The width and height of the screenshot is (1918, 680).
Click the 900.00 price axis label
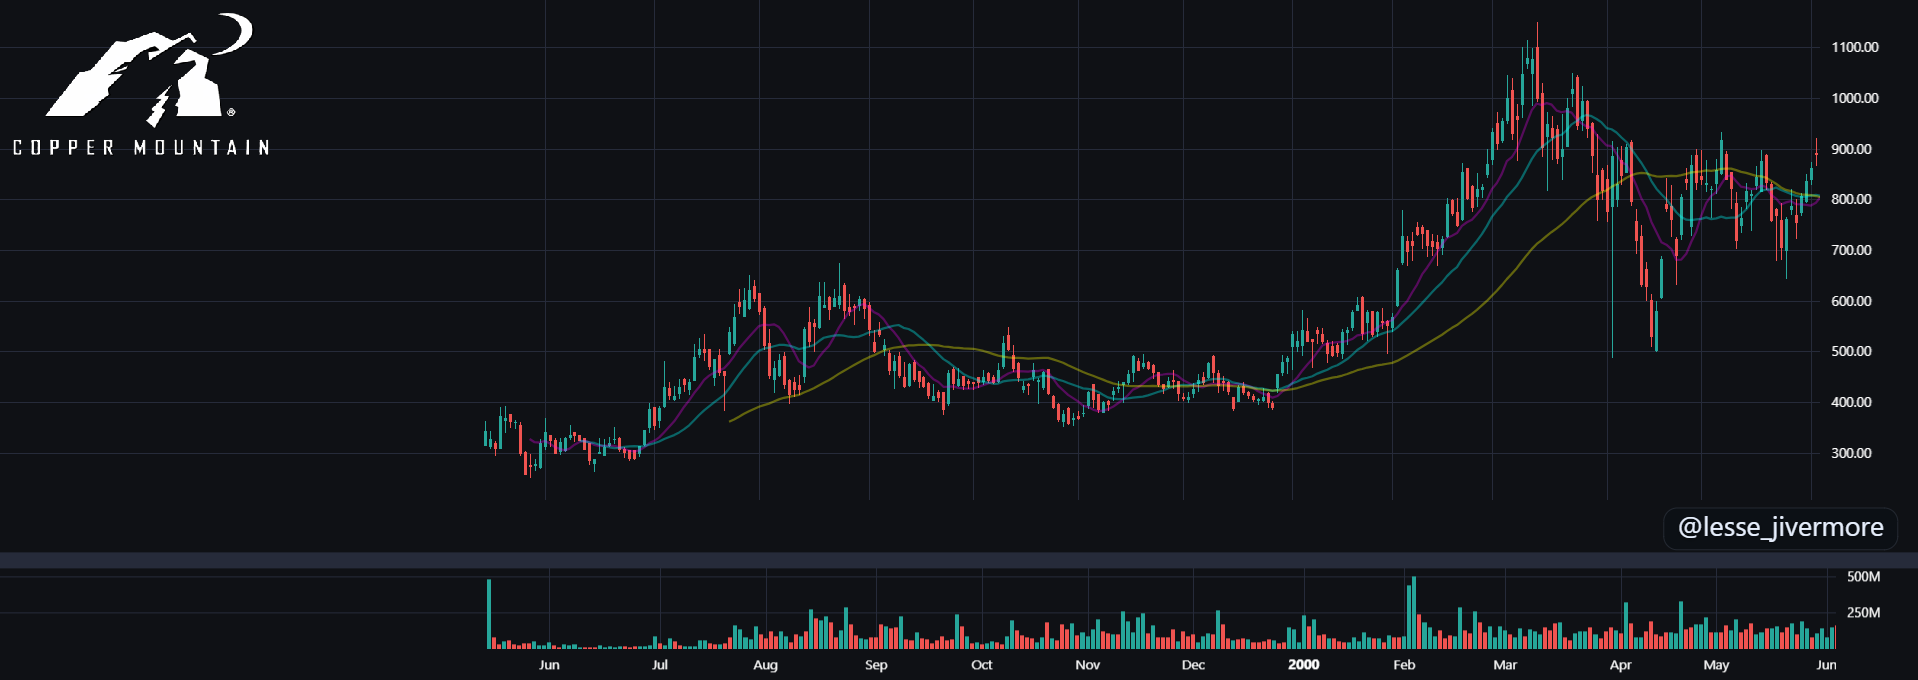tap(1851, 149)
